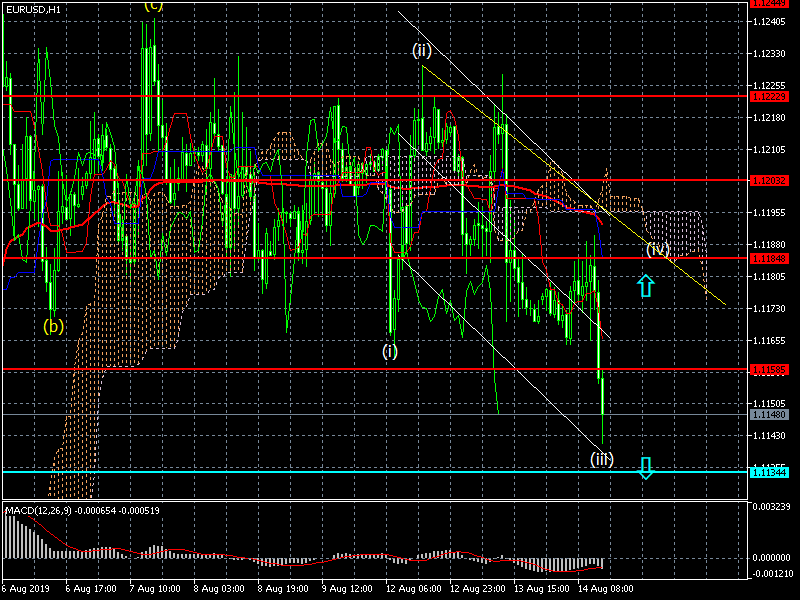Click the 6 Aug 2019 date label

tap(24, 590)
